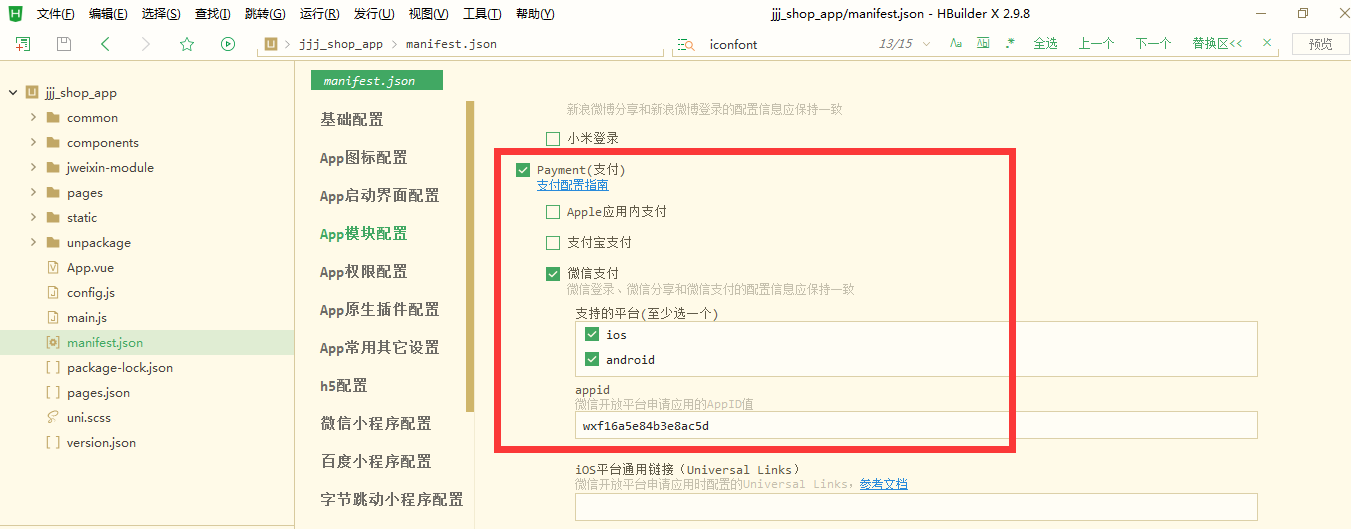Uncheck the ios platform checkbox

[x=592, y=335]
